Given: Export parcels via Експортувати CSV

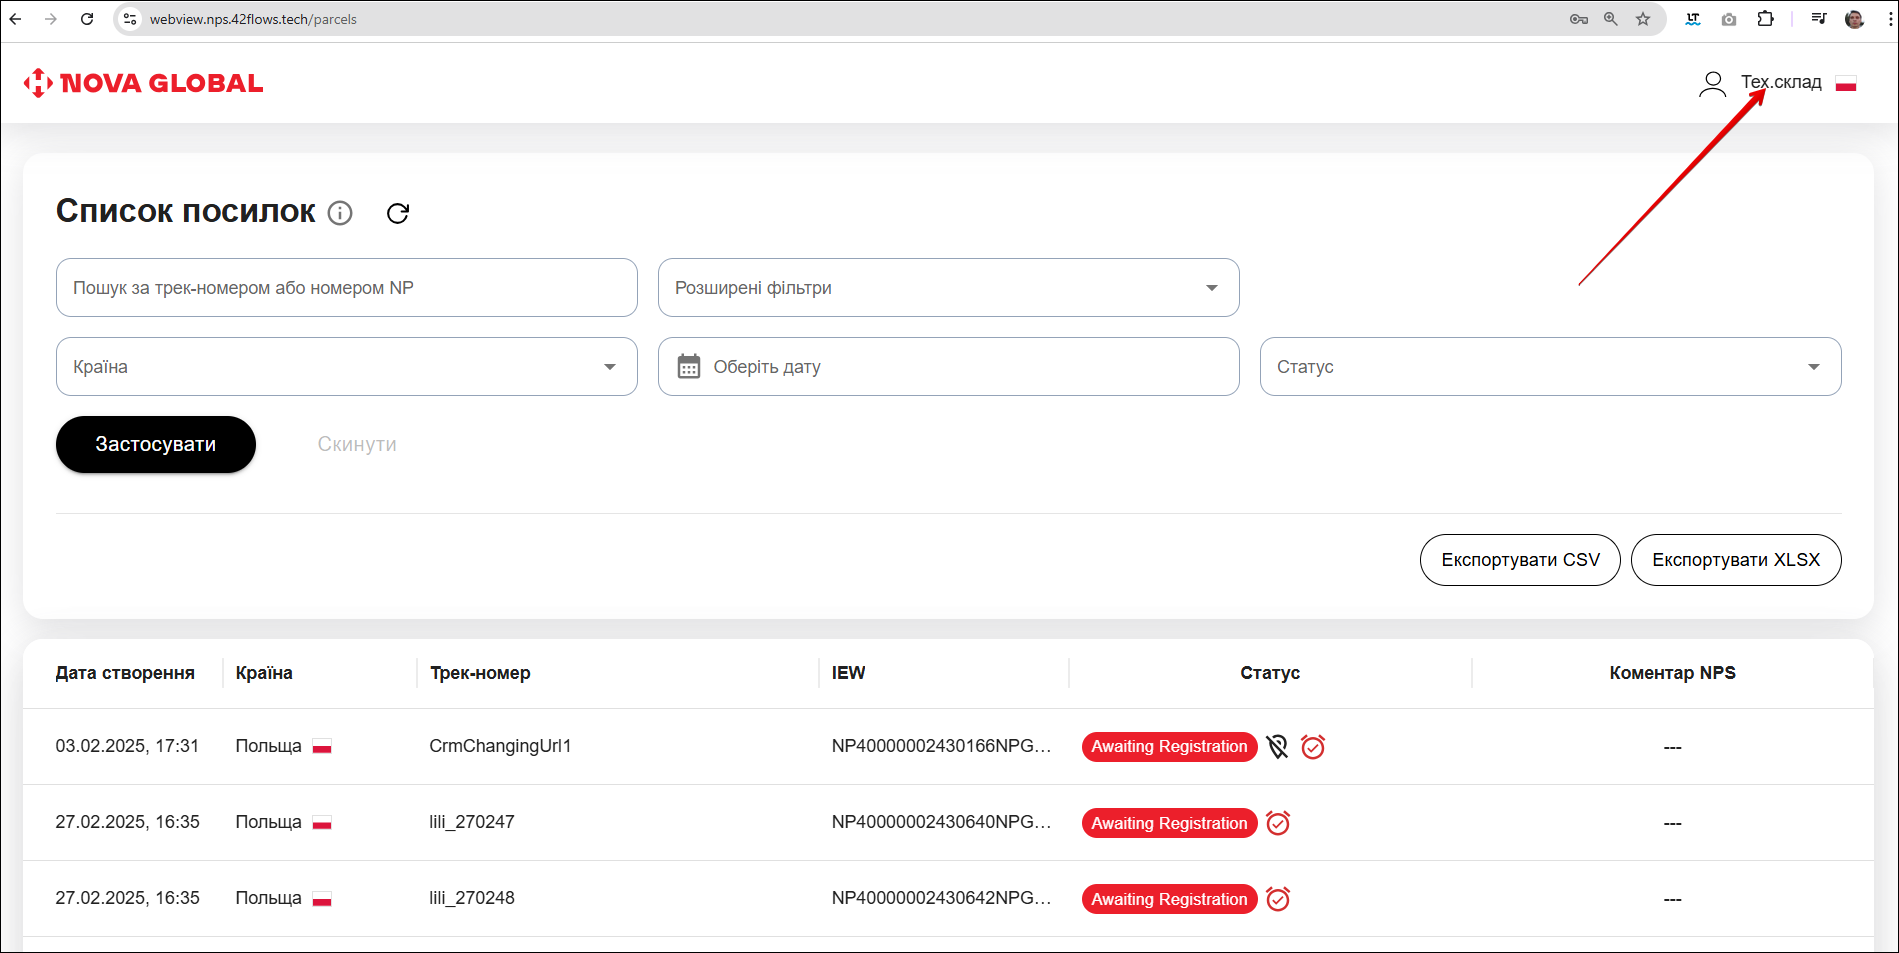Looking at the screenshot, I should click(x=1520, y=560).
